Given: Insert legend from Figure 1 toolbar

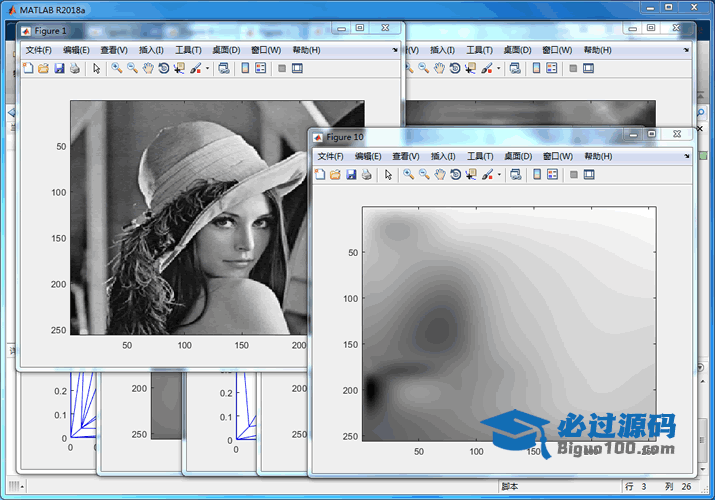Looking at the screenshot, I should tap(260, 69).
